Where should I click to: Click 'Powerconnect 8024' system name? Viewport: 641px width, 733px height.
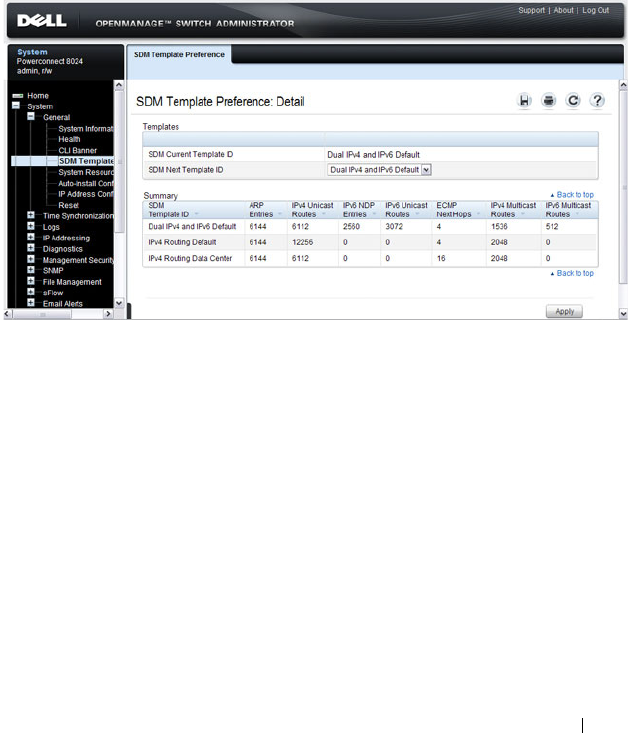pos(50,61)
